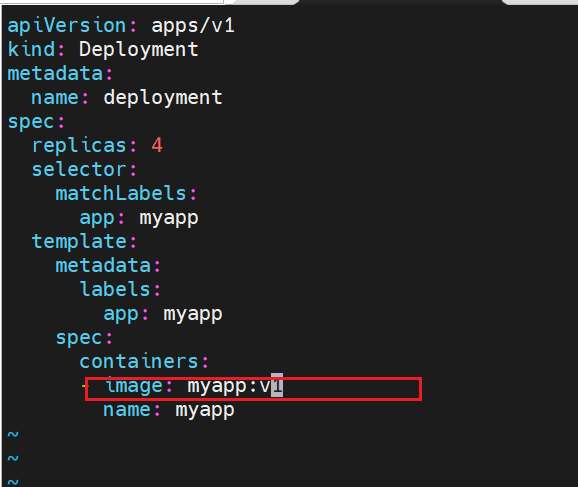Click the 'apps/v1' value

pos(193,26)
